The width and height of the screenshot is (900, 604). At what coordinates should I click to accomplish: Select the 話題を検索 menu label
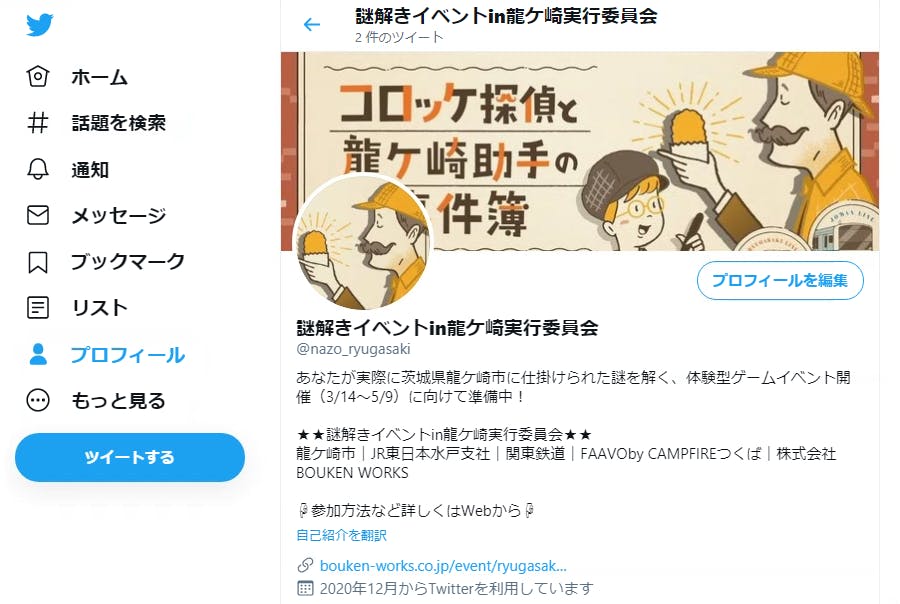pos(119,122)
